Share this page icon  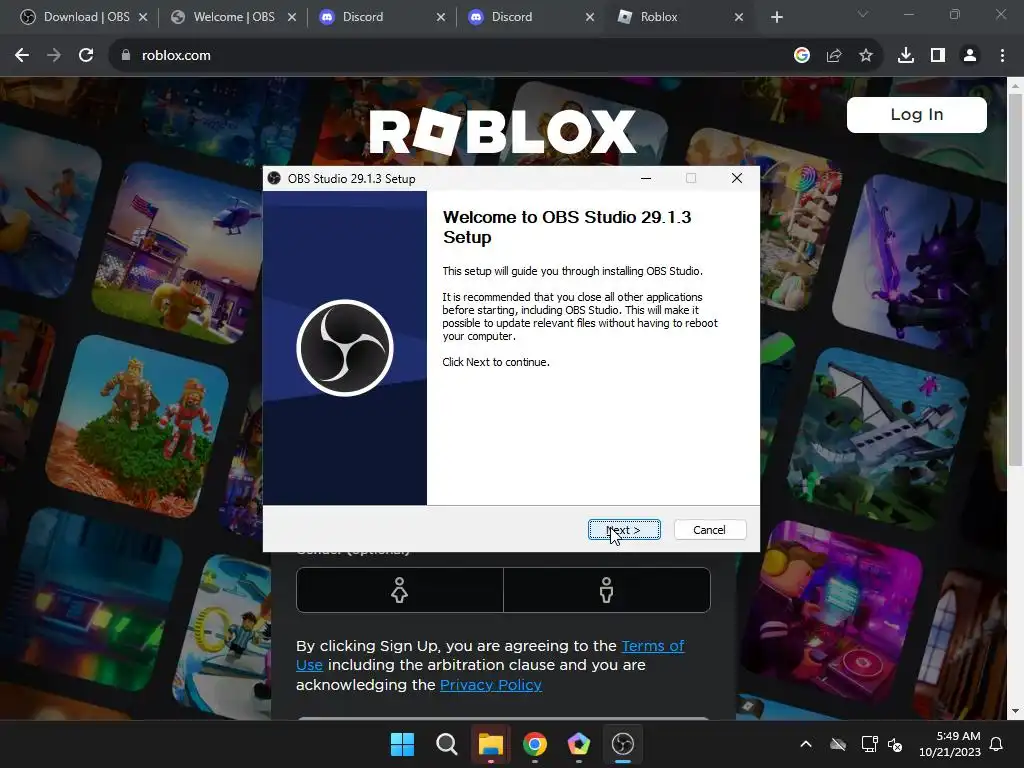click(834, 56)
